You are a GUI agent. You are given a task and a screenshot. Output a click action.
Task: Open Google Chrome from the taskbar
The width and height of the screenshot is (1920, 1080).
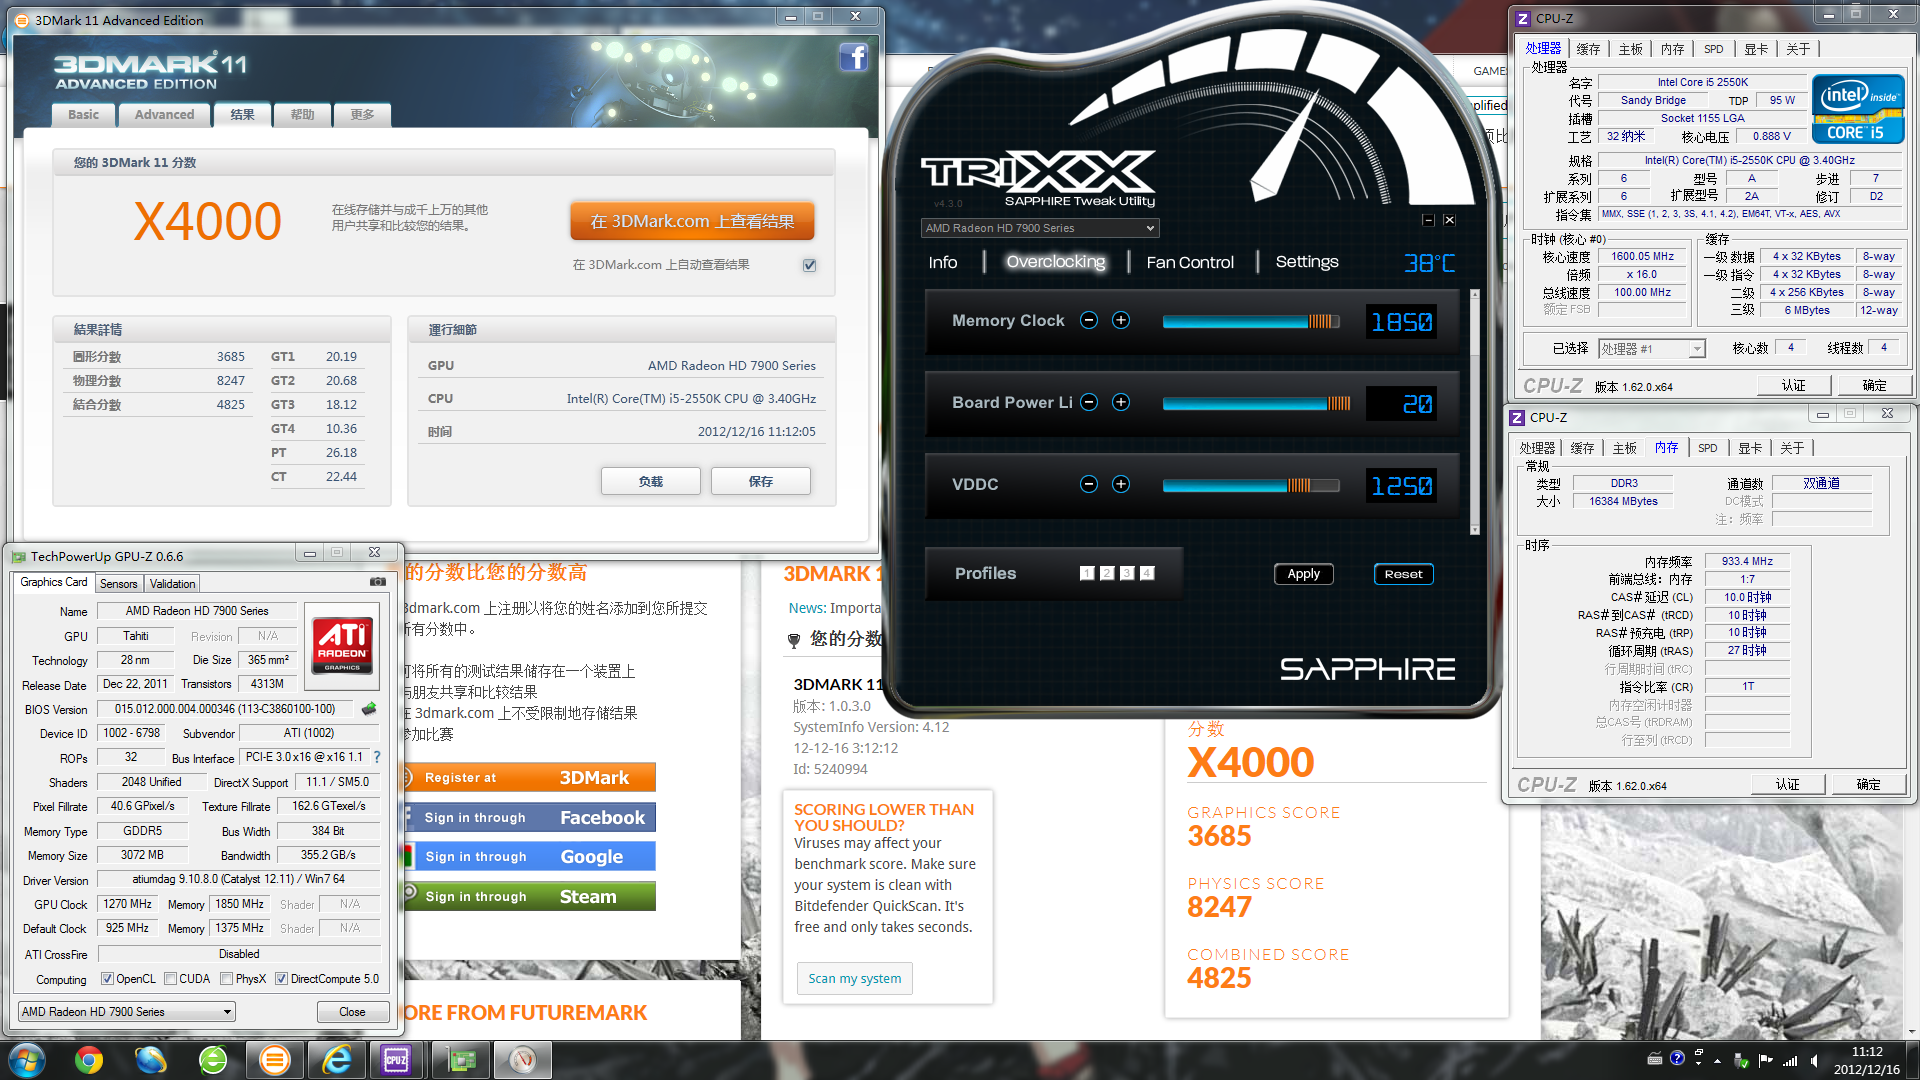[89, 1060]
